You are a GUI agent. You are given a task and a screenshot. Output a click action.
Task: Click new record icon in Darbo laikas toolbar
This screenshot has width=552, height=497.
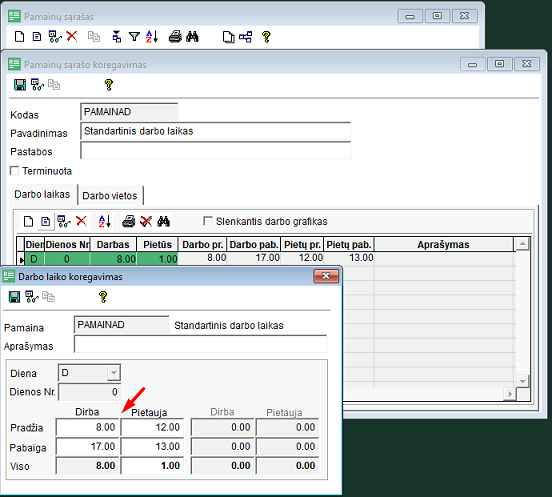[x=29, y=221]
